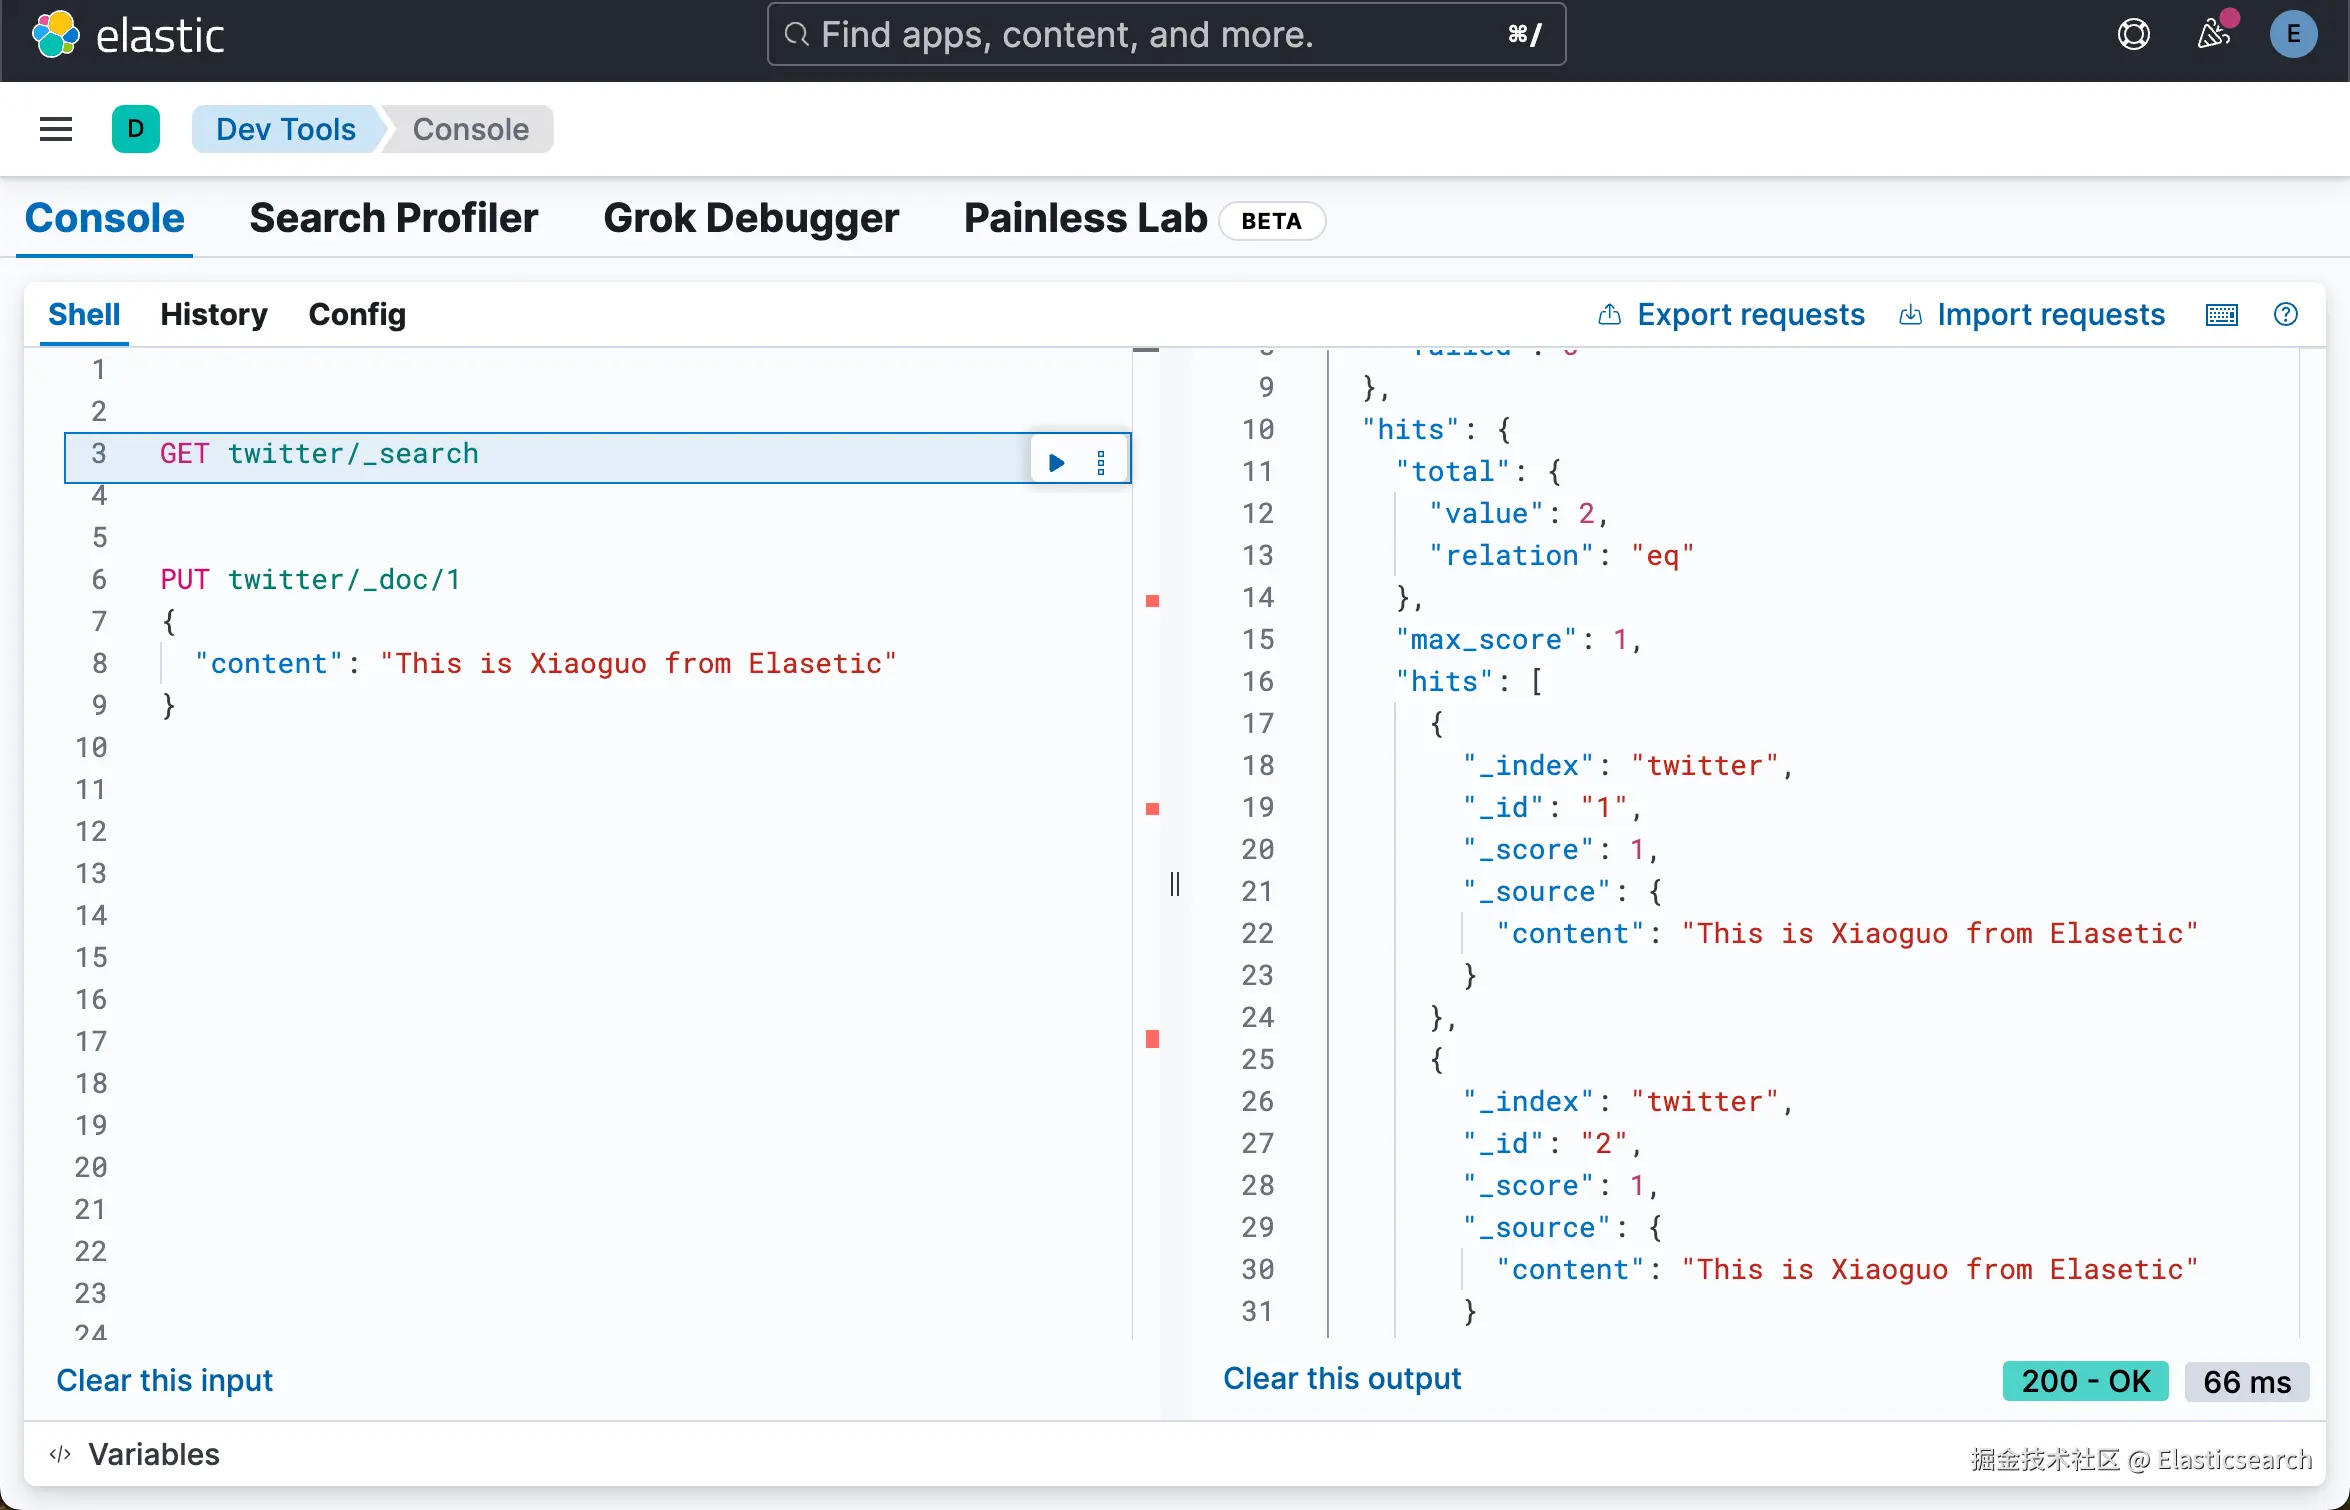Click the Find apps search field
Screen dimensions: 2350x1510
(1165, 35)
